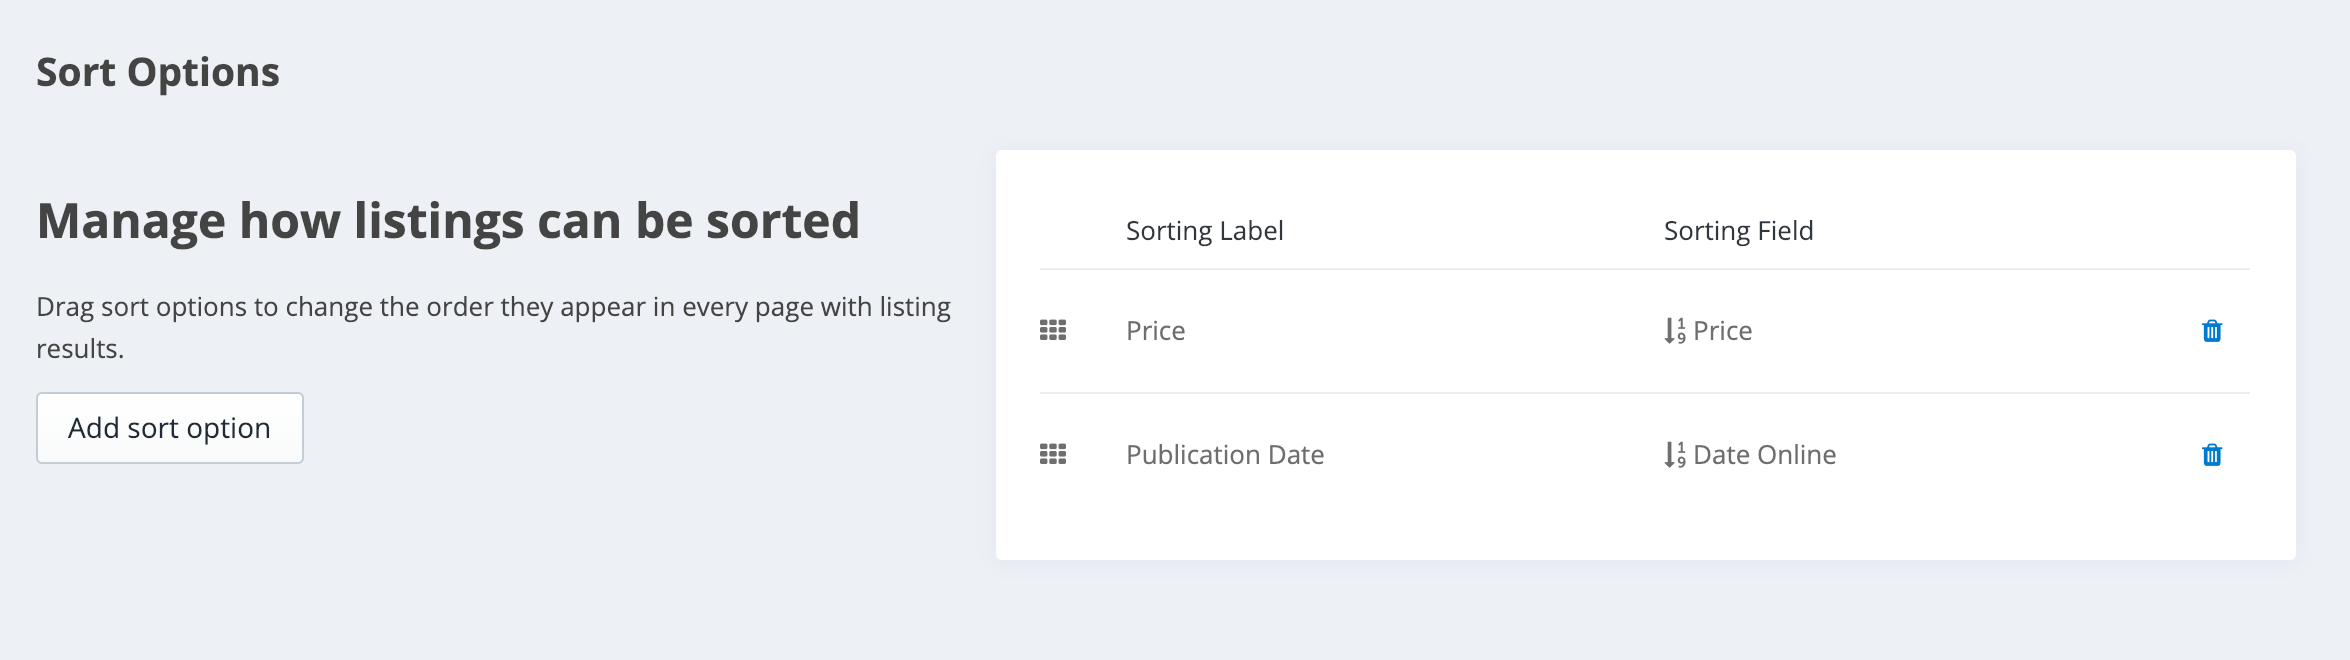Click the drag handle for Publication Date row
The width and height of the screenshot is (2350, 660).
coord(1053,454)
